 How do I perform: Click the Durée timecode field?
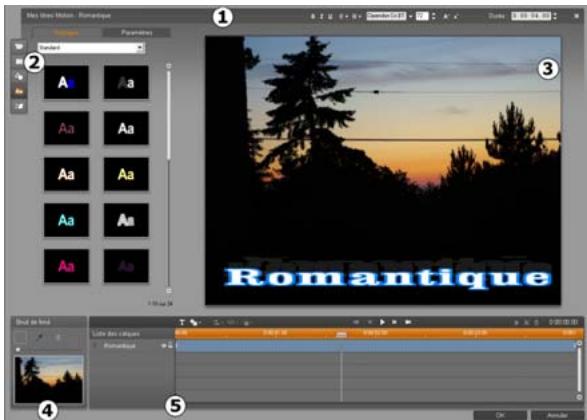(531, 16)
